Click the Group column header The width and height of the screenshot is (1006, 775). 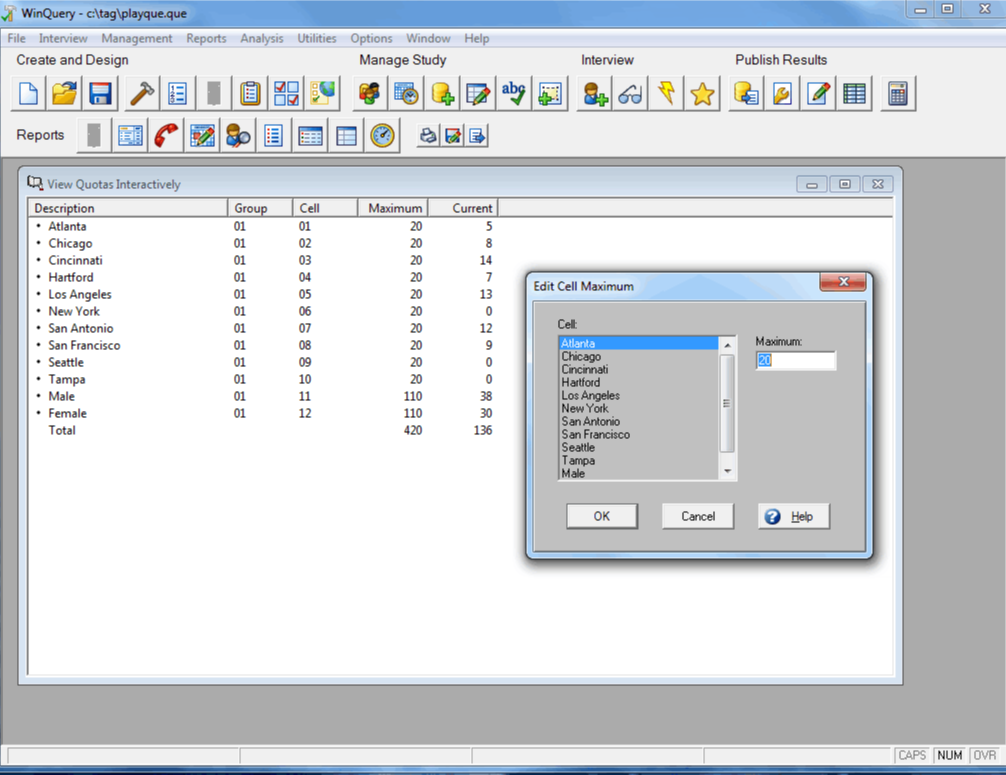pyautogui.click(x=260, y=208)
